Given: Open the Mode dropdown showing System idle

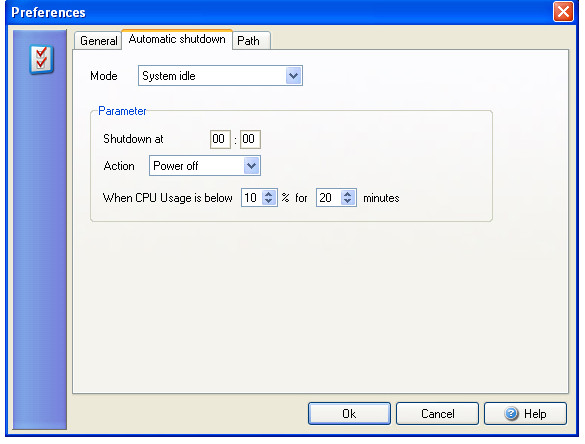Looking at the screenshot, I should pos(220,76).
